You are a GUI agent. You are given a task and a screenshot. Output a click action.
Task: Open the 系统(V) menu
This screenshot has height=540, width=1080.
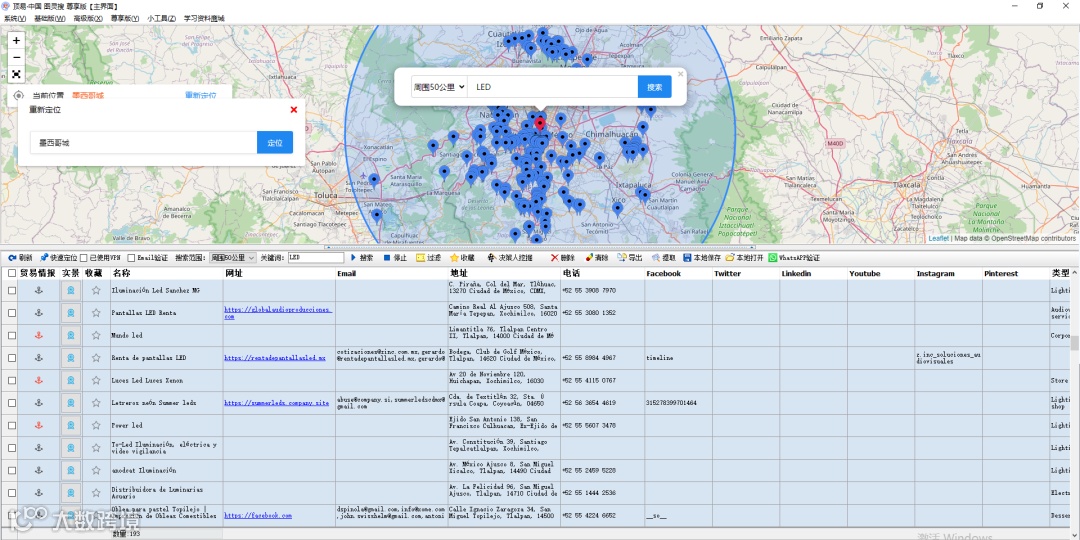(x=15, y=18)
